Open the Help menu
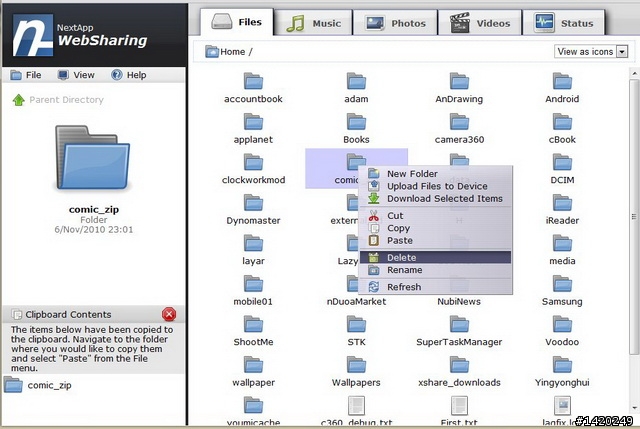 coord(129,75)
